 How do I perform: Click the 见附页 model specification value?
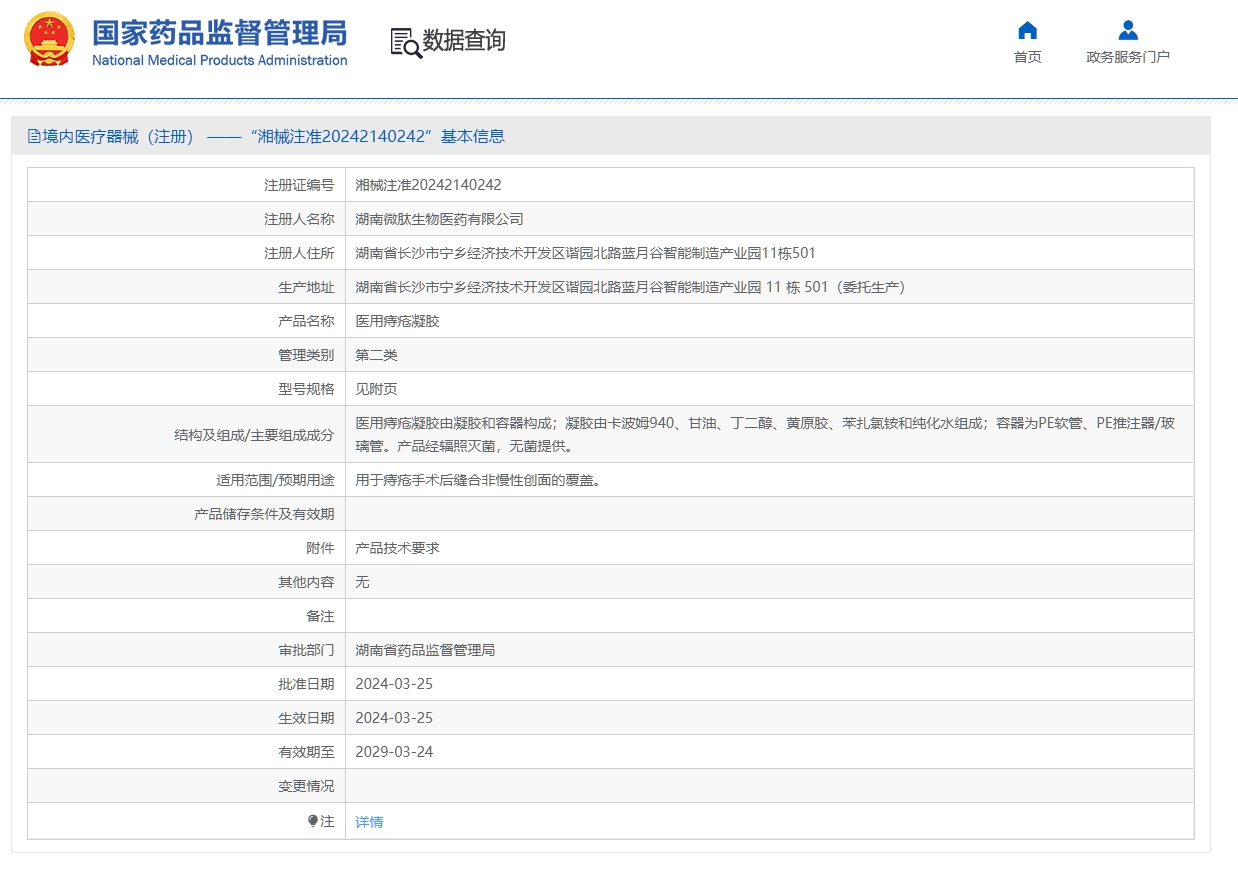[376, 389]
